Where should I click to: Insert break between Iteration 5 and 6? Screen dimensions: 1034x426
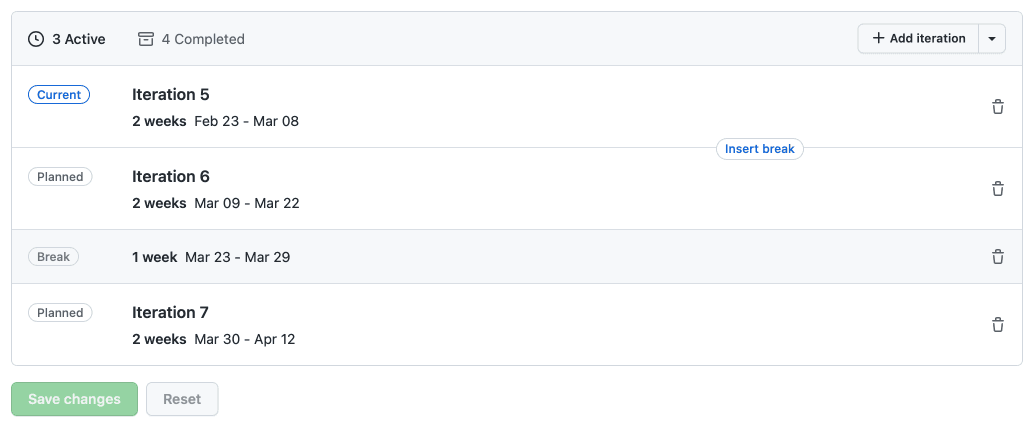click(x=760, y=149)
